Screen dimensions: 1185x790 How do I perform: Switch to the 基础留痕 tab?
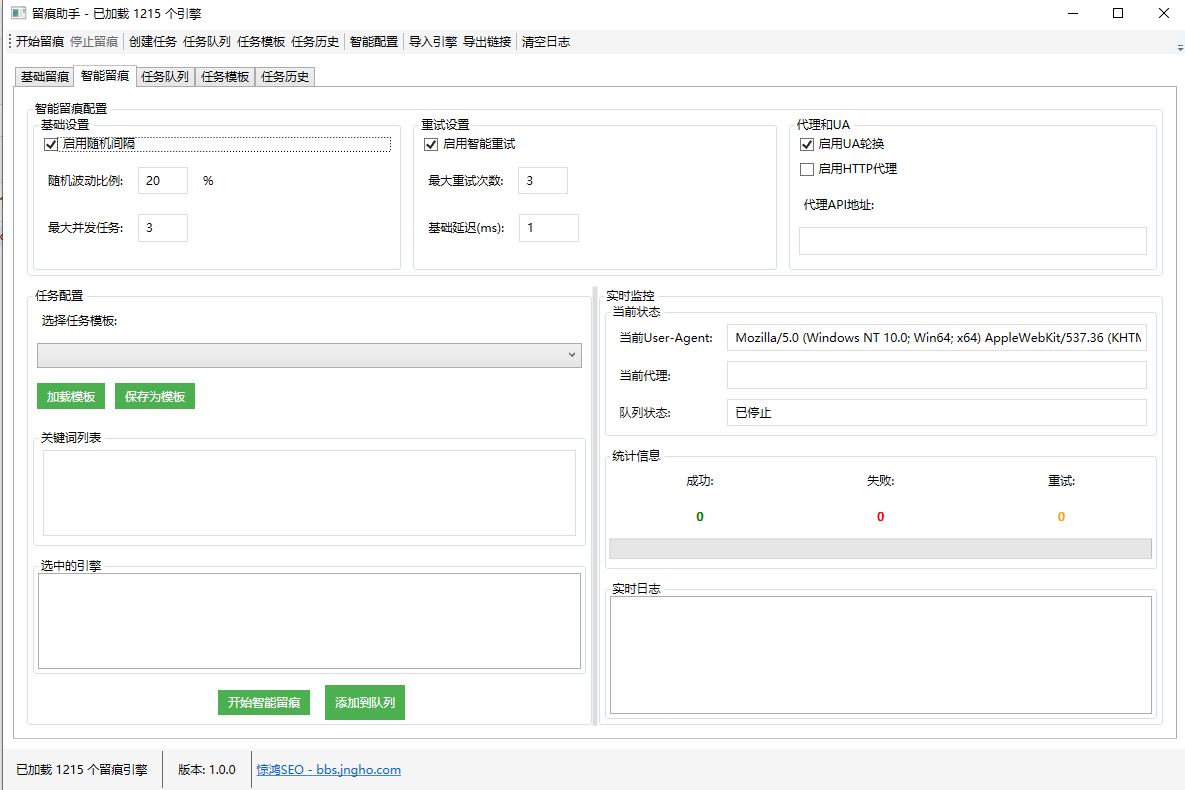(45, 77)
